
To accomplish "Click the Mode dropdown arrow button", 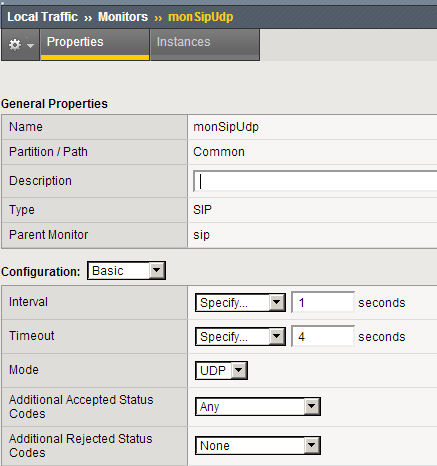I will point(239,370).
